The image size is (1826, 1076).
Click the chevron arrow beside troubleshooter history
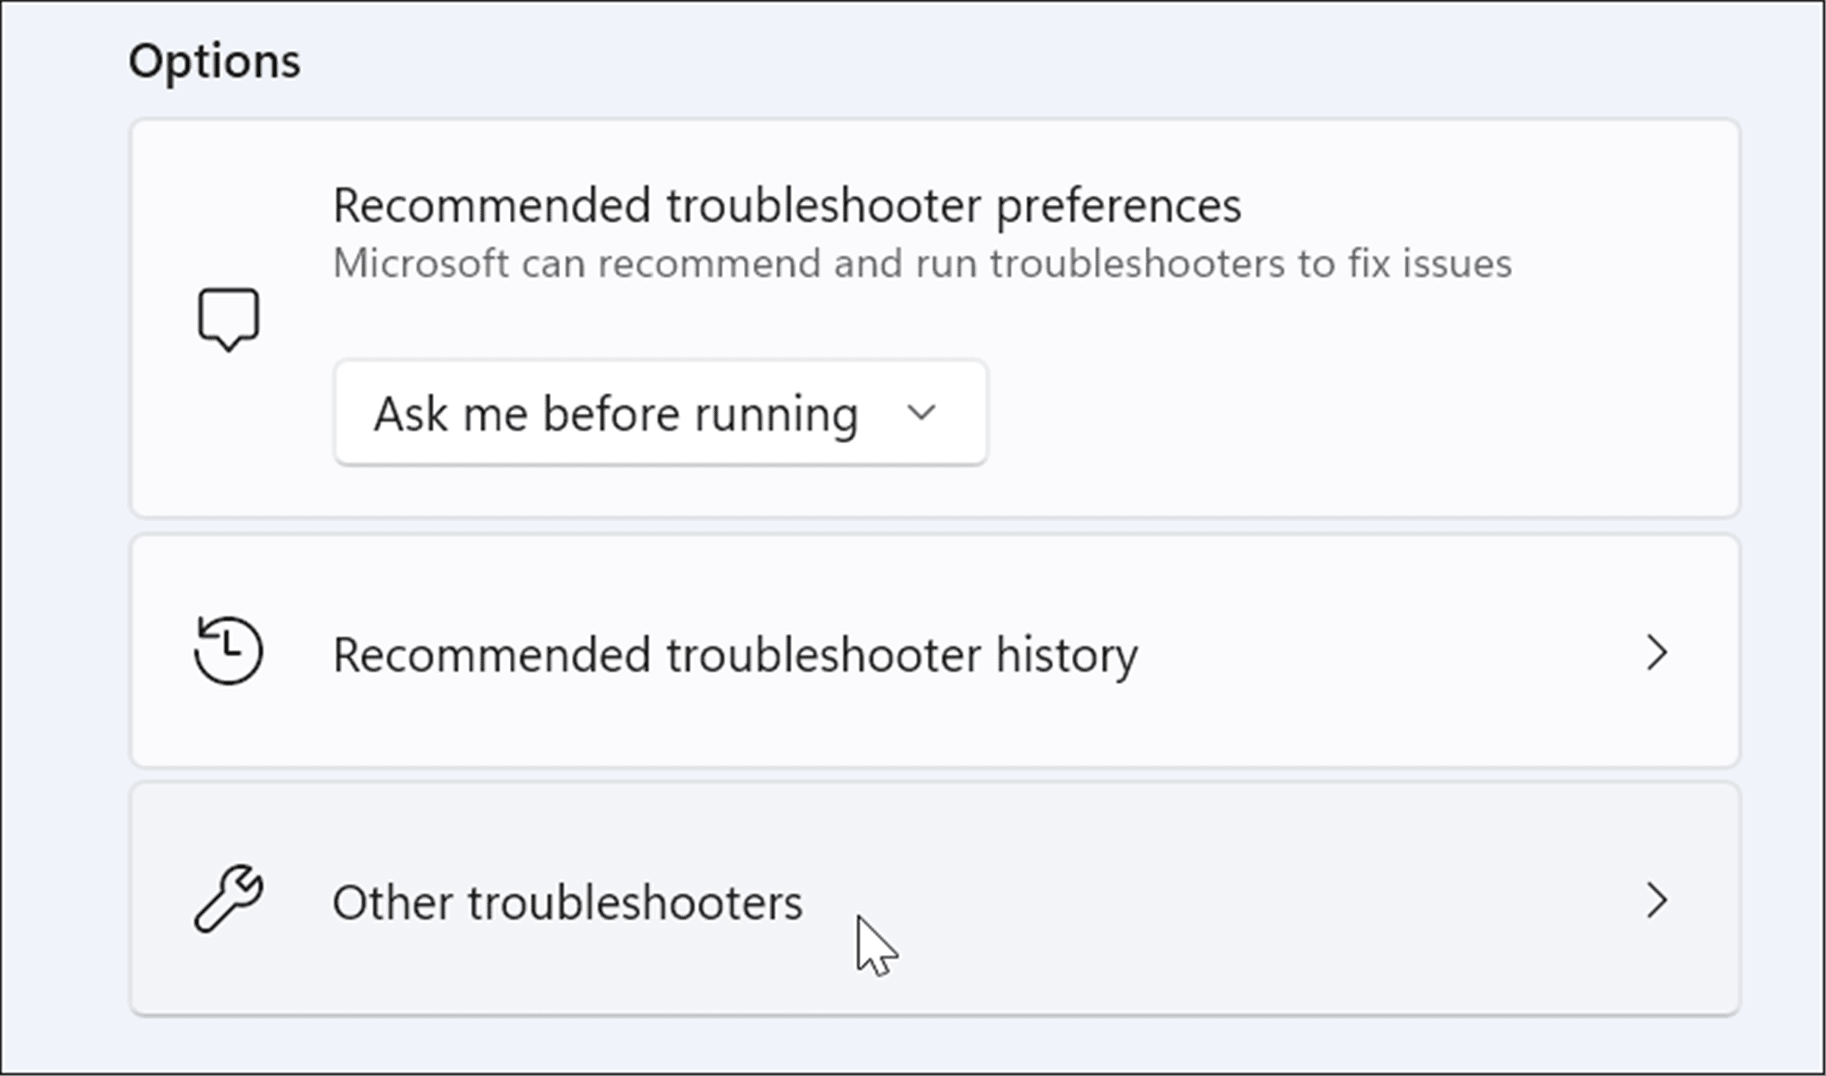[x=1657, y=653]
